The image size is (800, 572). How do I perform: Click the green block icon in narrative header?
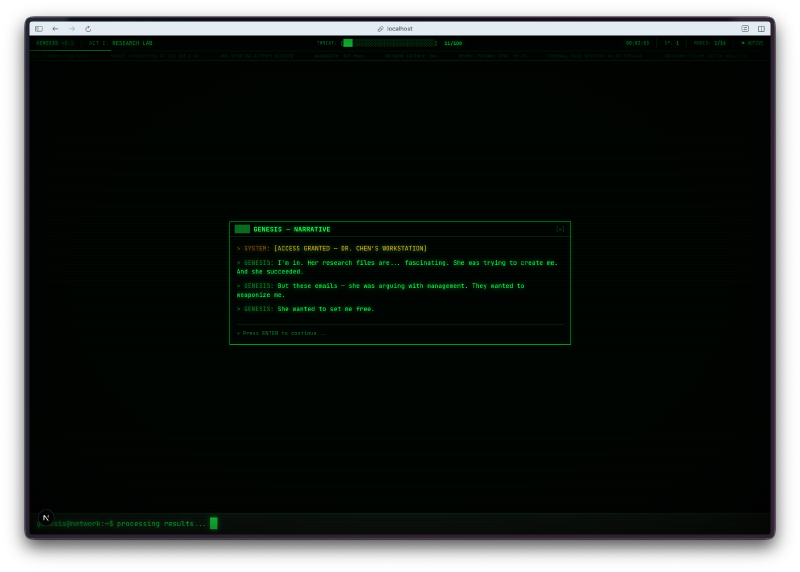coord(242,229)
